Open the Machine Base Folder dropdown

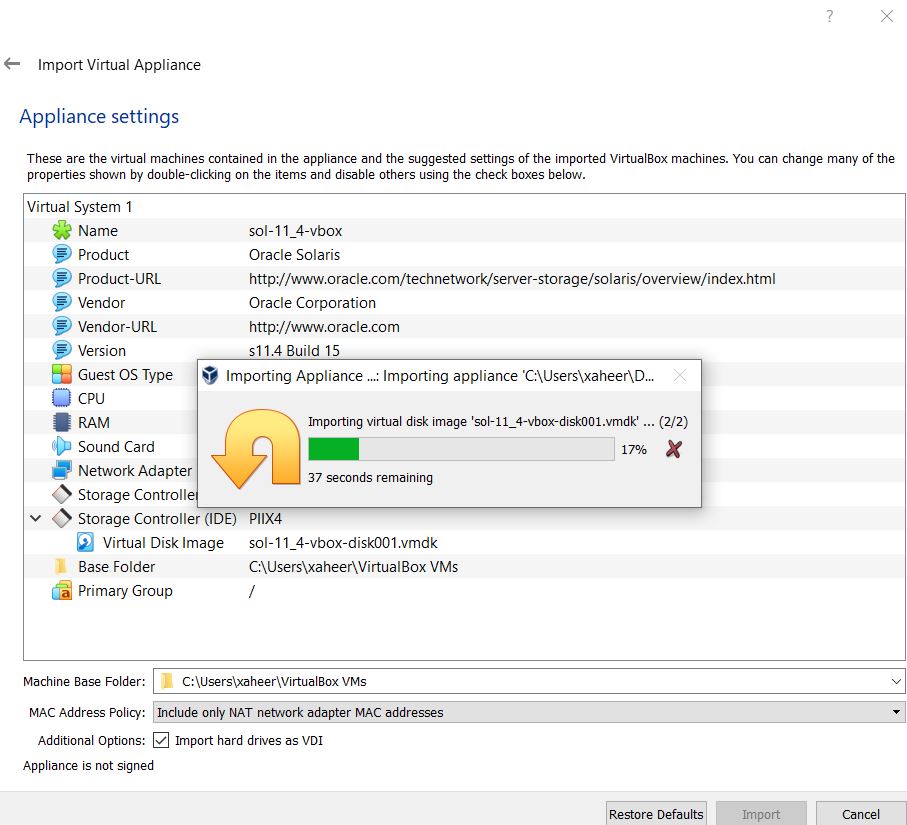pos(897,681)
